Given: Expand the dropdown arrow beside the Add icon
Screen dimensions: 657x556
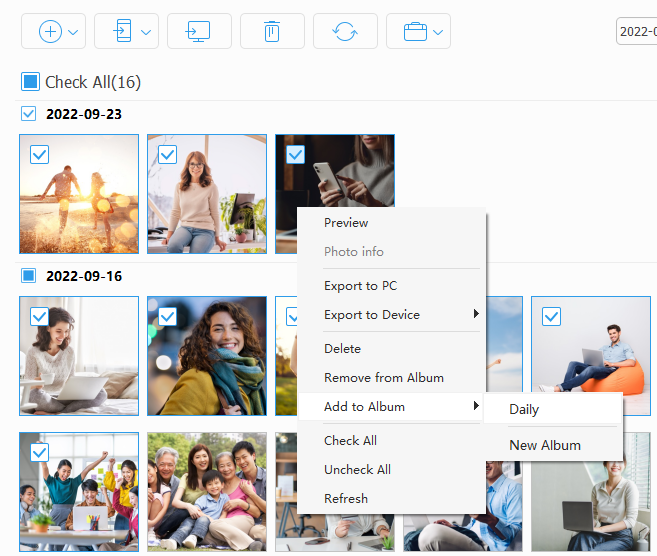Looking at the screenshot, I should (75, 32).
